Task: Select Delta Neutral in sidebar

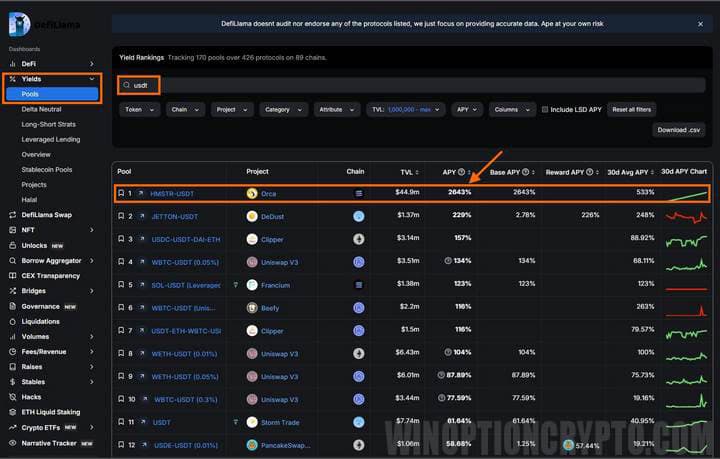Action: click(42, 109)
